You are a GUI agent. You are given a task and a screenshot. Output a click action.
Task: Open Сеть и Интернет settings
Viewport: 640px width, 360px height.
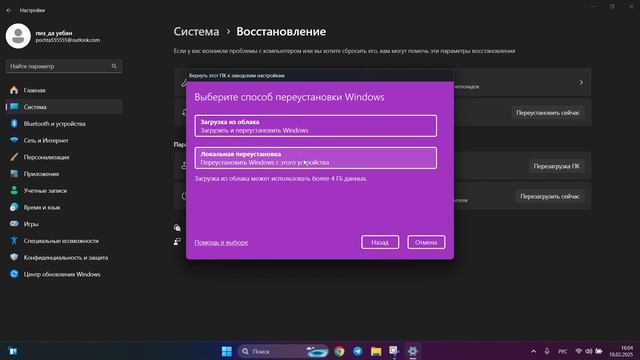tap(64, 140)
